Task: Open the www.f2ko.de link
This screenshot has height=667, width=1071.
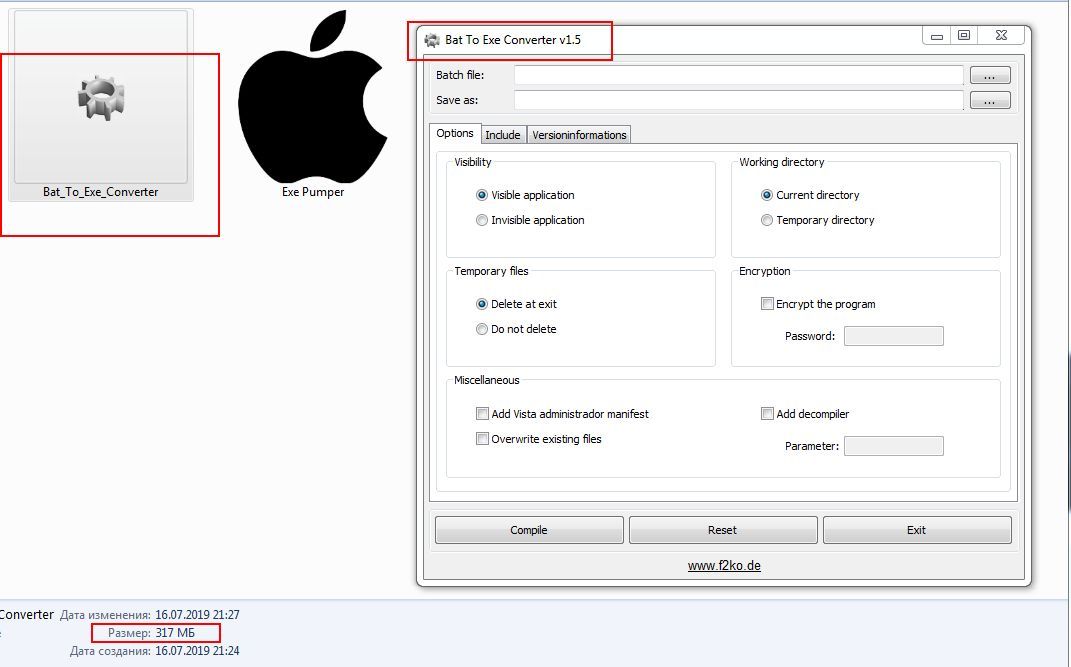Action: point(724,566)
